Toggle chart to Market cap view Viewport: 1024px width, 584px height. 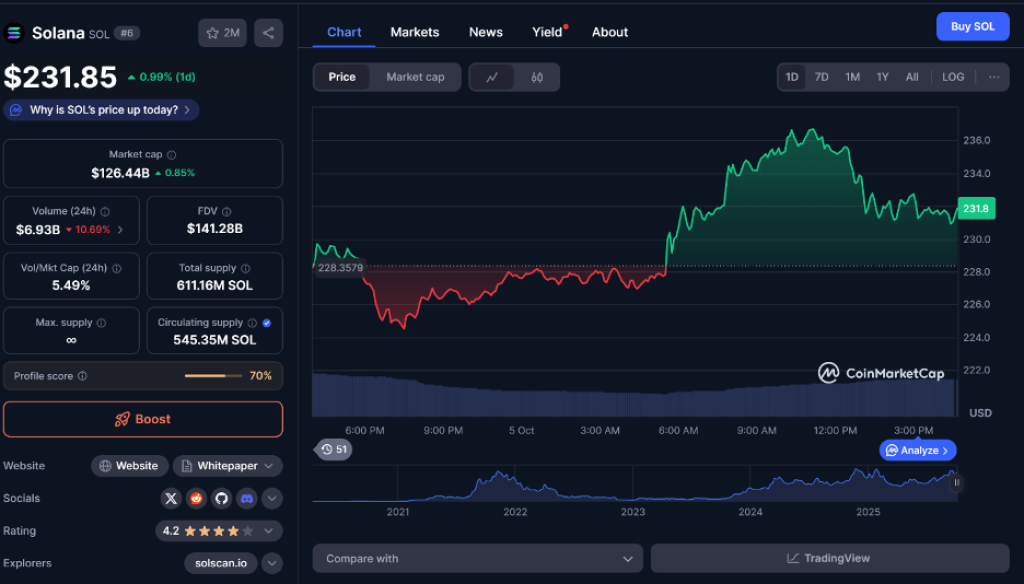click(415, 77)
